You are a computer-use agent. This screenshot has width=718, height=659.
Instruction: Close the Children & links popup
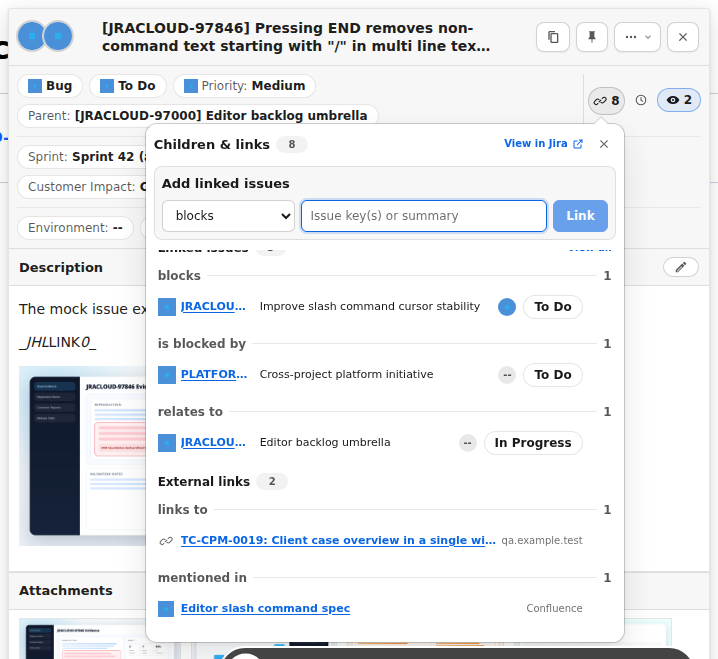[x=604, y=144]
